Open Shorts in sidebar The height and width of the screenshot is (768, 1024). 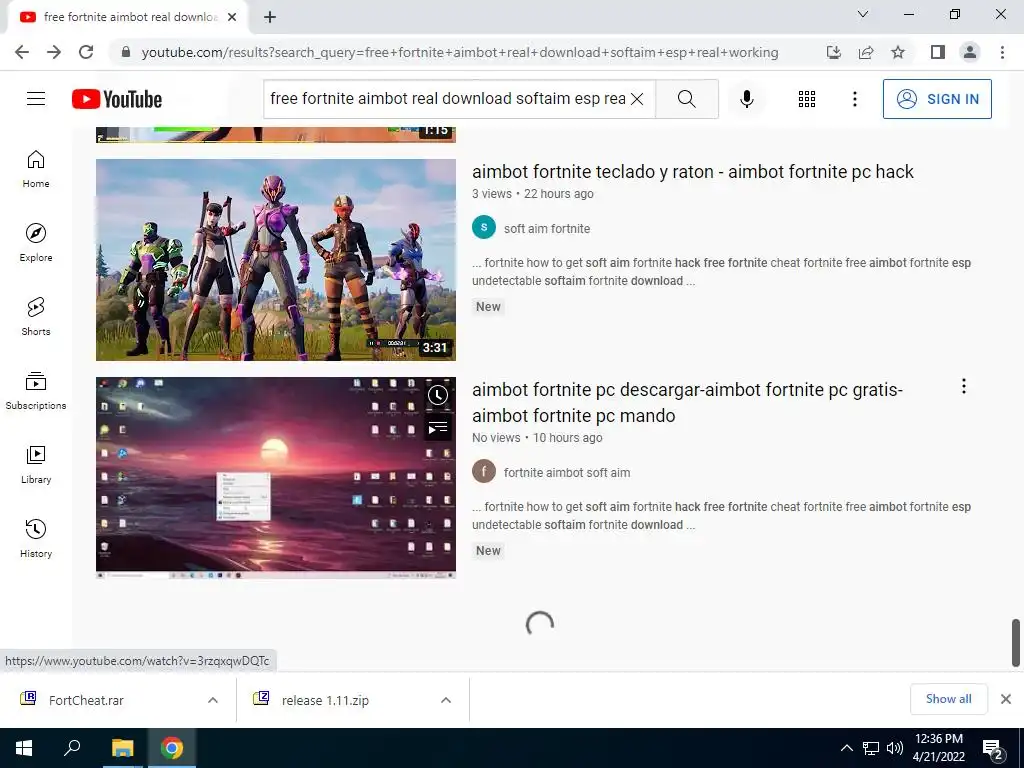coord(36,317)
